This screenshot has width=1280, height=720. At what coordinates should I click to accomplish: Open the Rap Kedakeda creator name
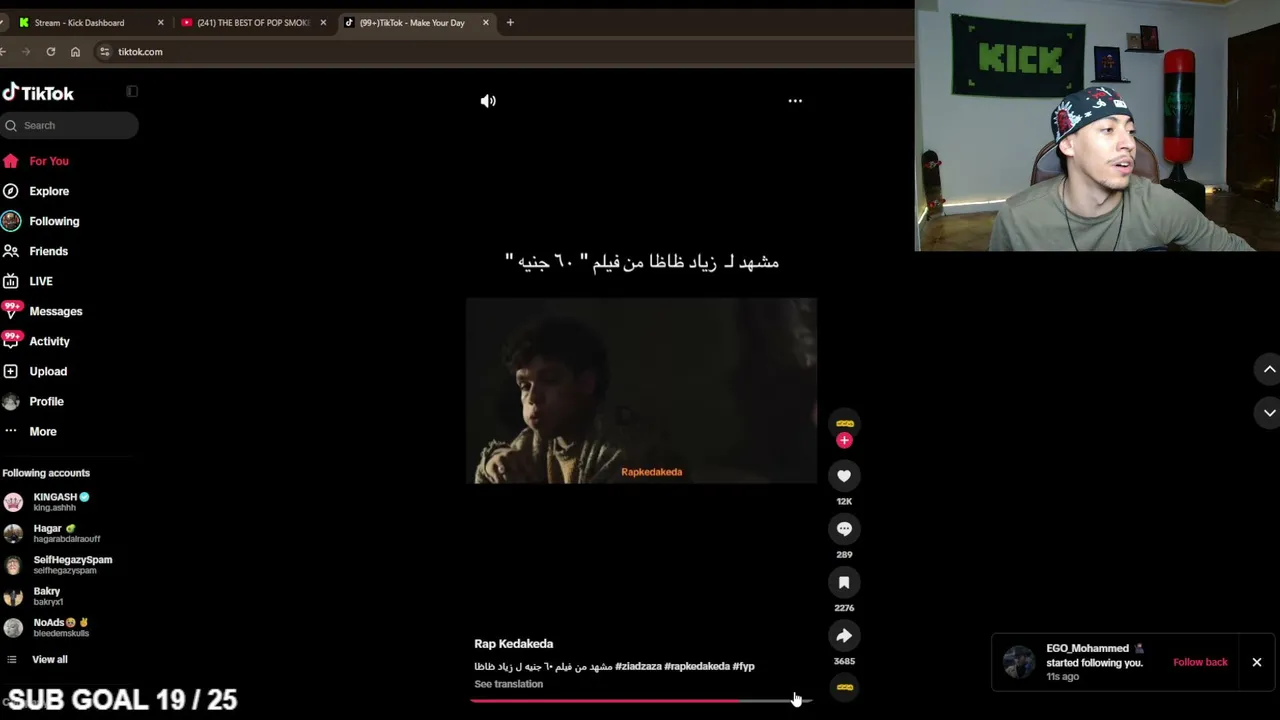click(x=514, y=644)
